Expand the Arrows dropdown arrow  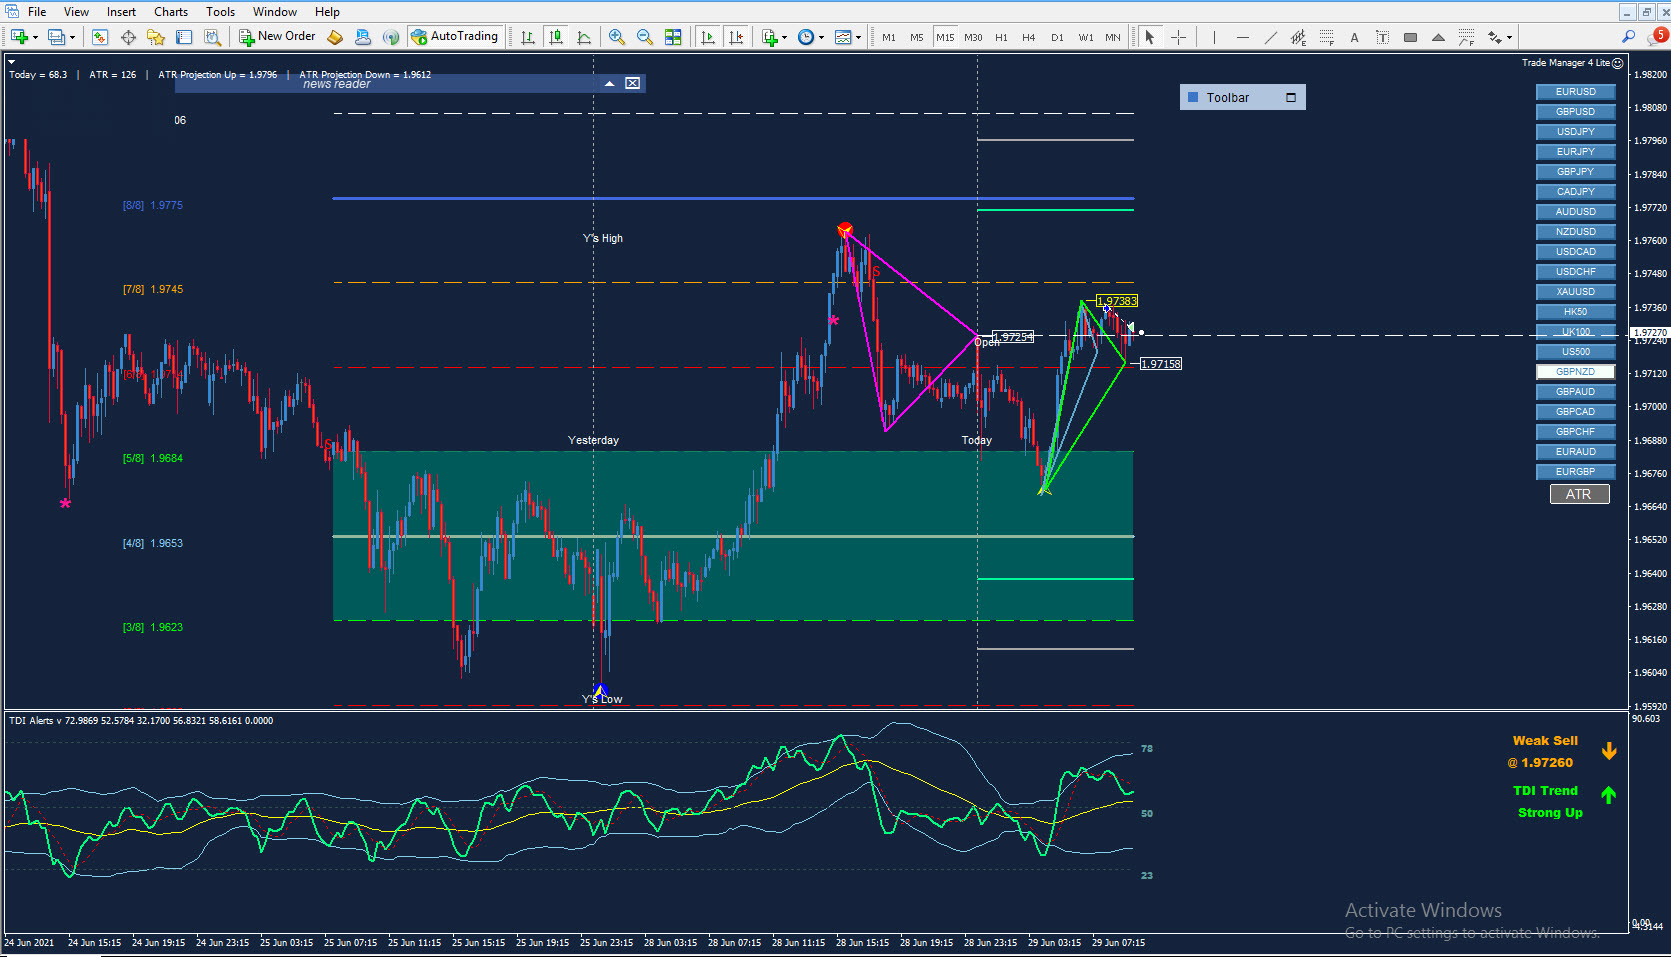(1509, 37)
